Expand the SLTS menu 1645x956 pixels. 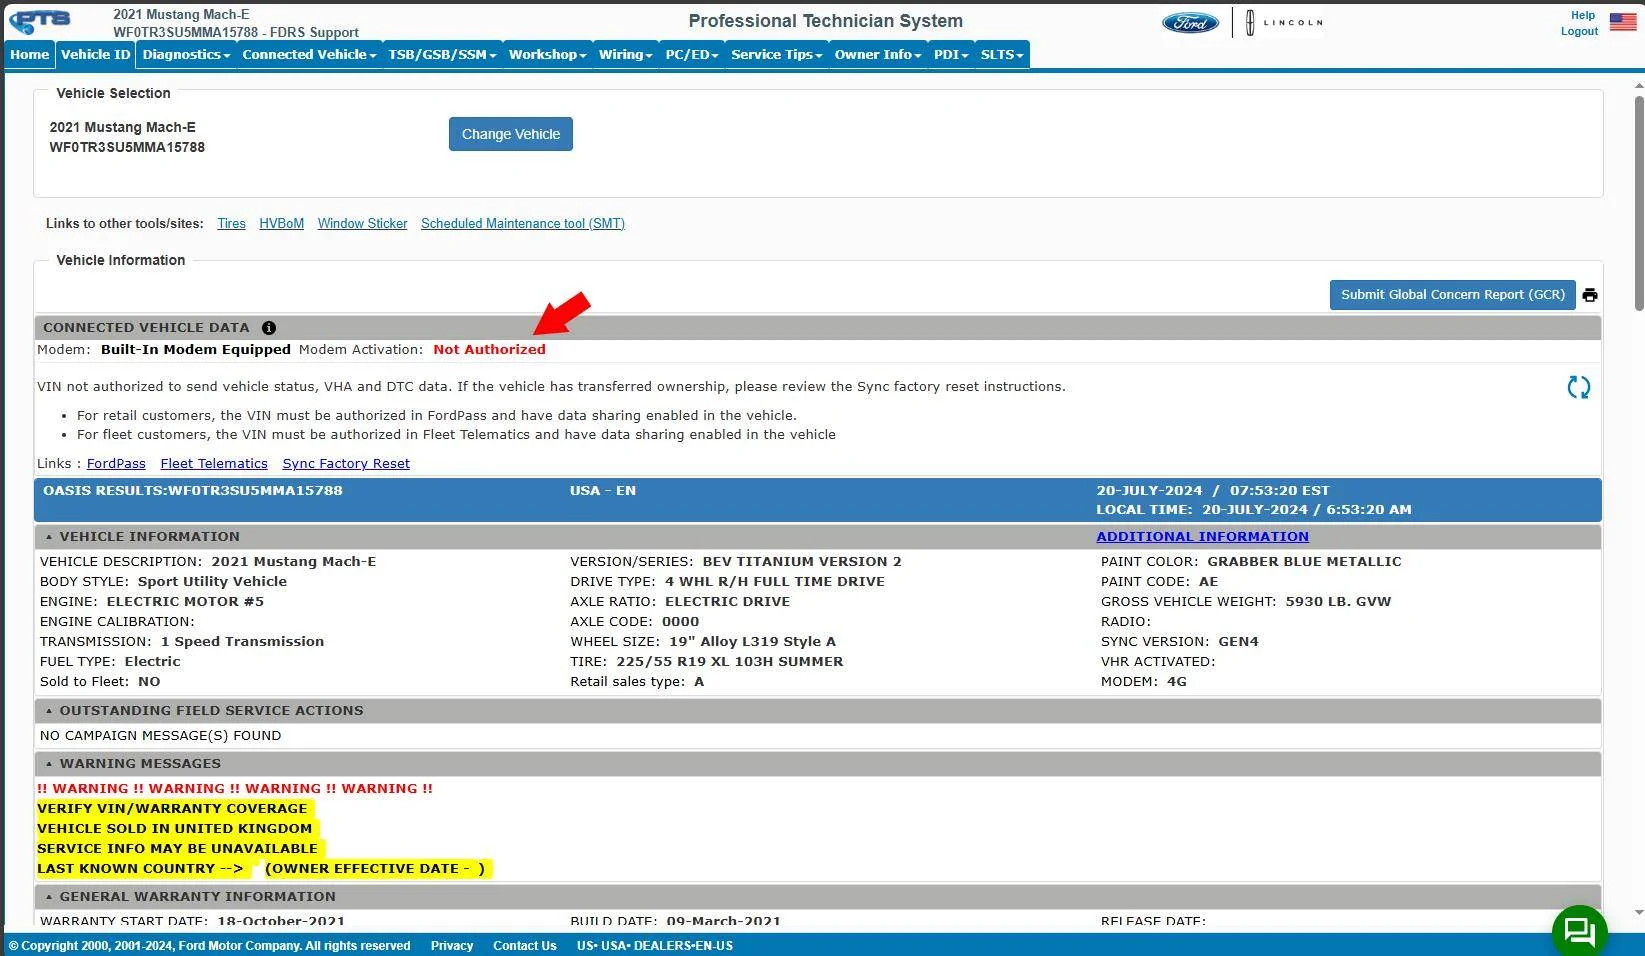point(1002,54)
